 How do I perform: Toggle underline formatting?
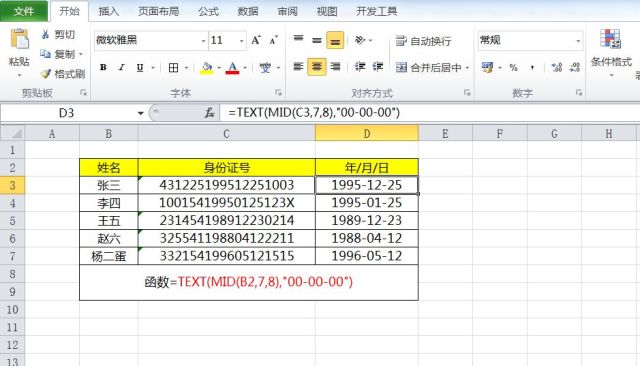tap(140, 67)
